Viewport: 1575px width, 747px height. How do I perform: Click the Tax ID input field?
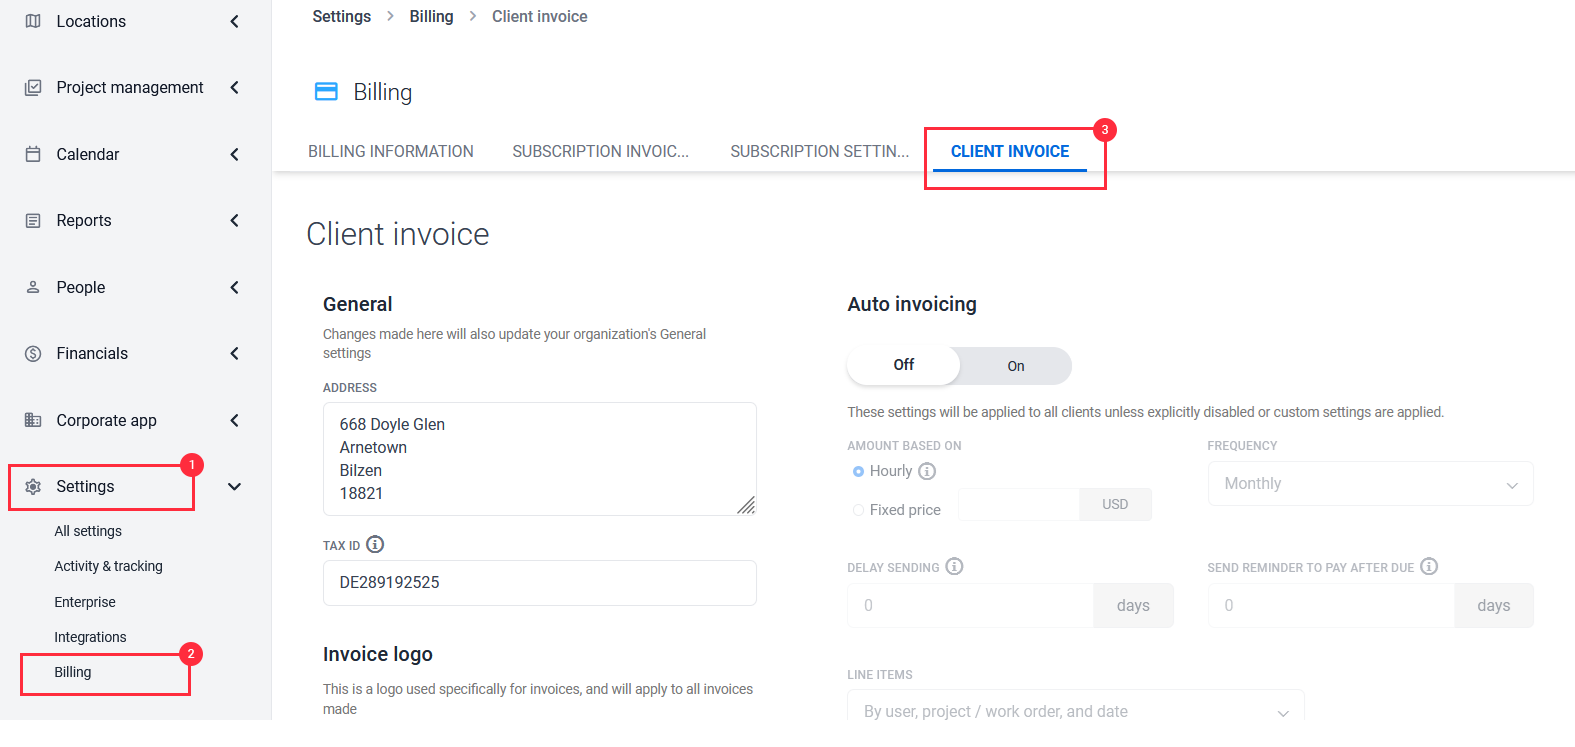coord(540,583)
